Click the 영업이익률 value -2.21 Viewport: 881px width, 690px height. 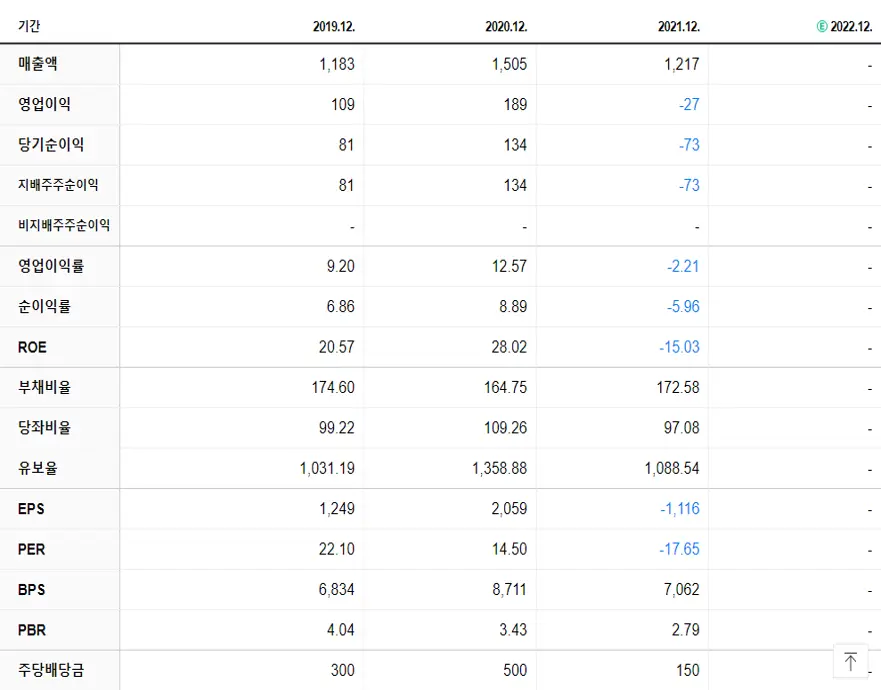coord(683,266)
